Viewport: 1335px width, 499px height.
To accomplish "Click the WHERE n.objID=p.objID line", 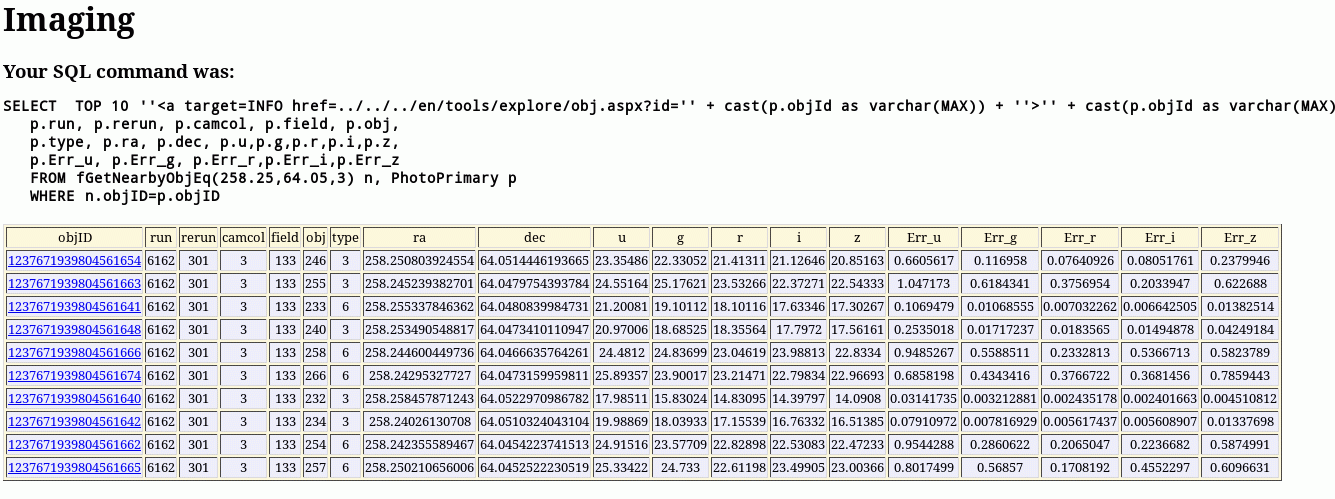I will coord(125,196).
